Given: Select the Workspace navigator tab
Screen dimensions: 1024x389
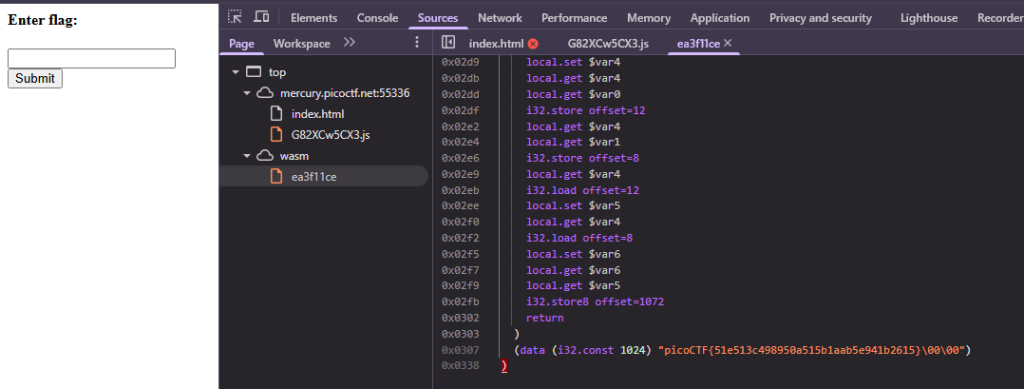Looking at the screenshot, I should 302,43.
